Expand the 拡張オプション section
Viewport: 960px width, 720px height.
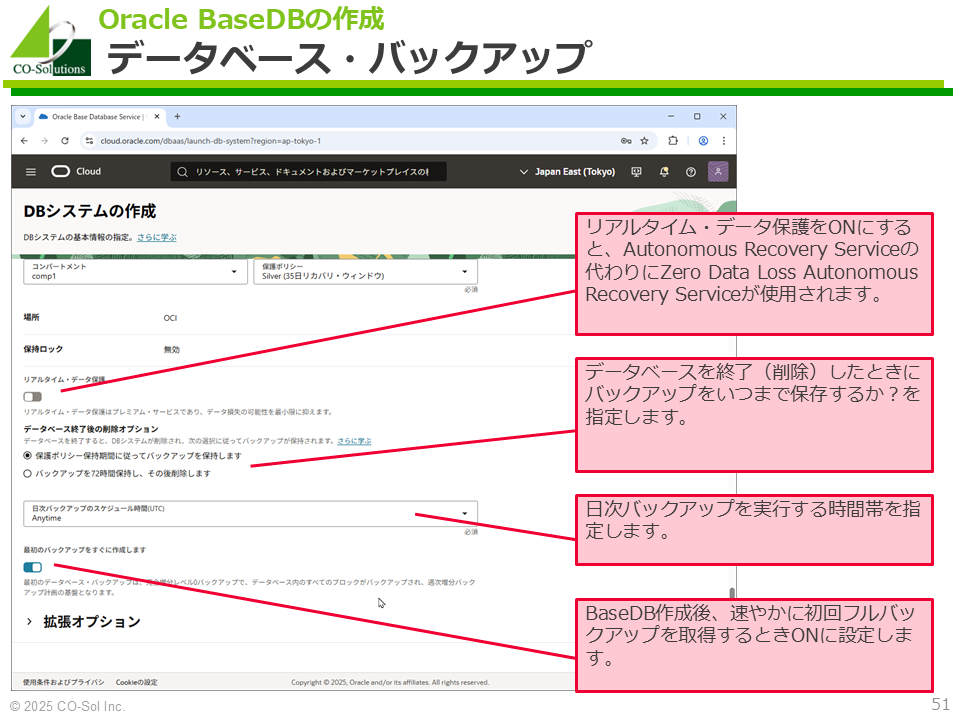pyautogui.click(x=83, y=622)
